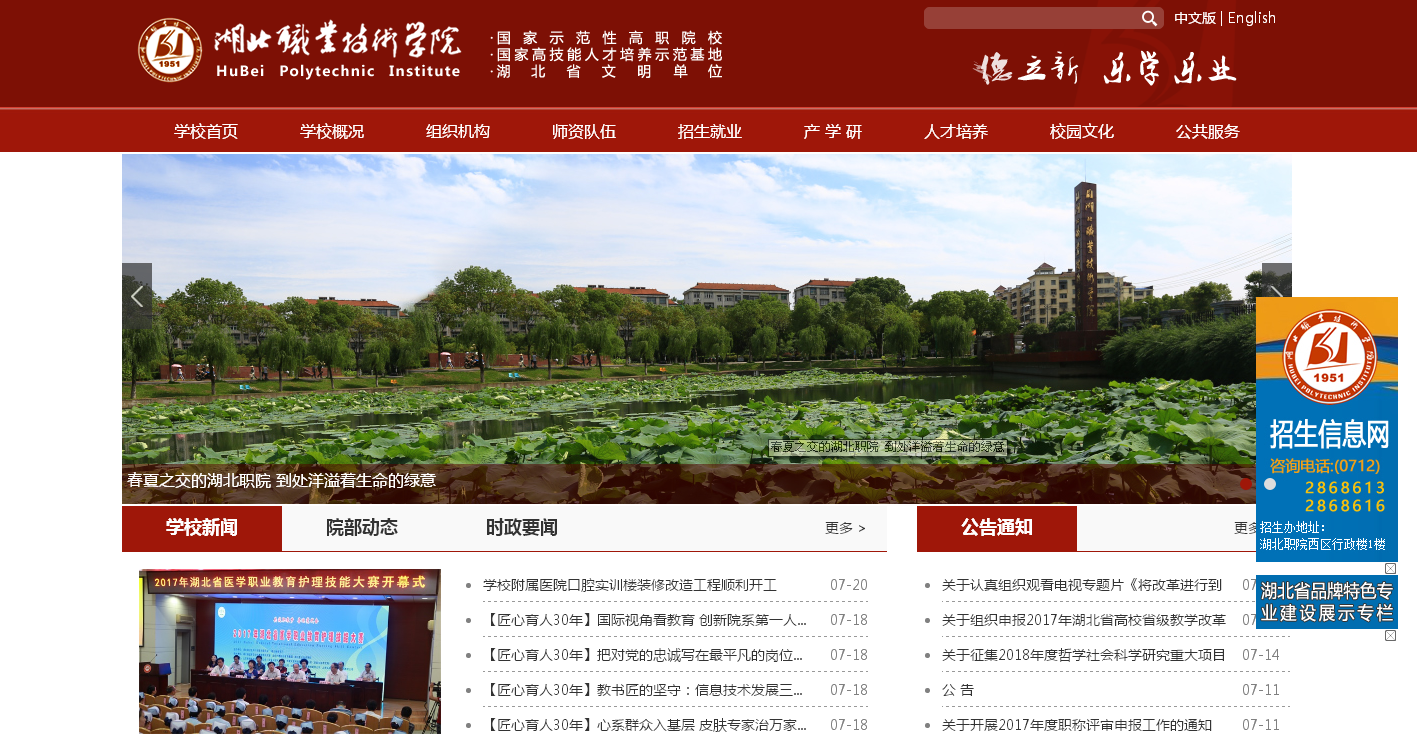Open 组织机构 navigation menu
Image resolution: width=1417 pixels, height=740 pixels.
pos(458,131)
